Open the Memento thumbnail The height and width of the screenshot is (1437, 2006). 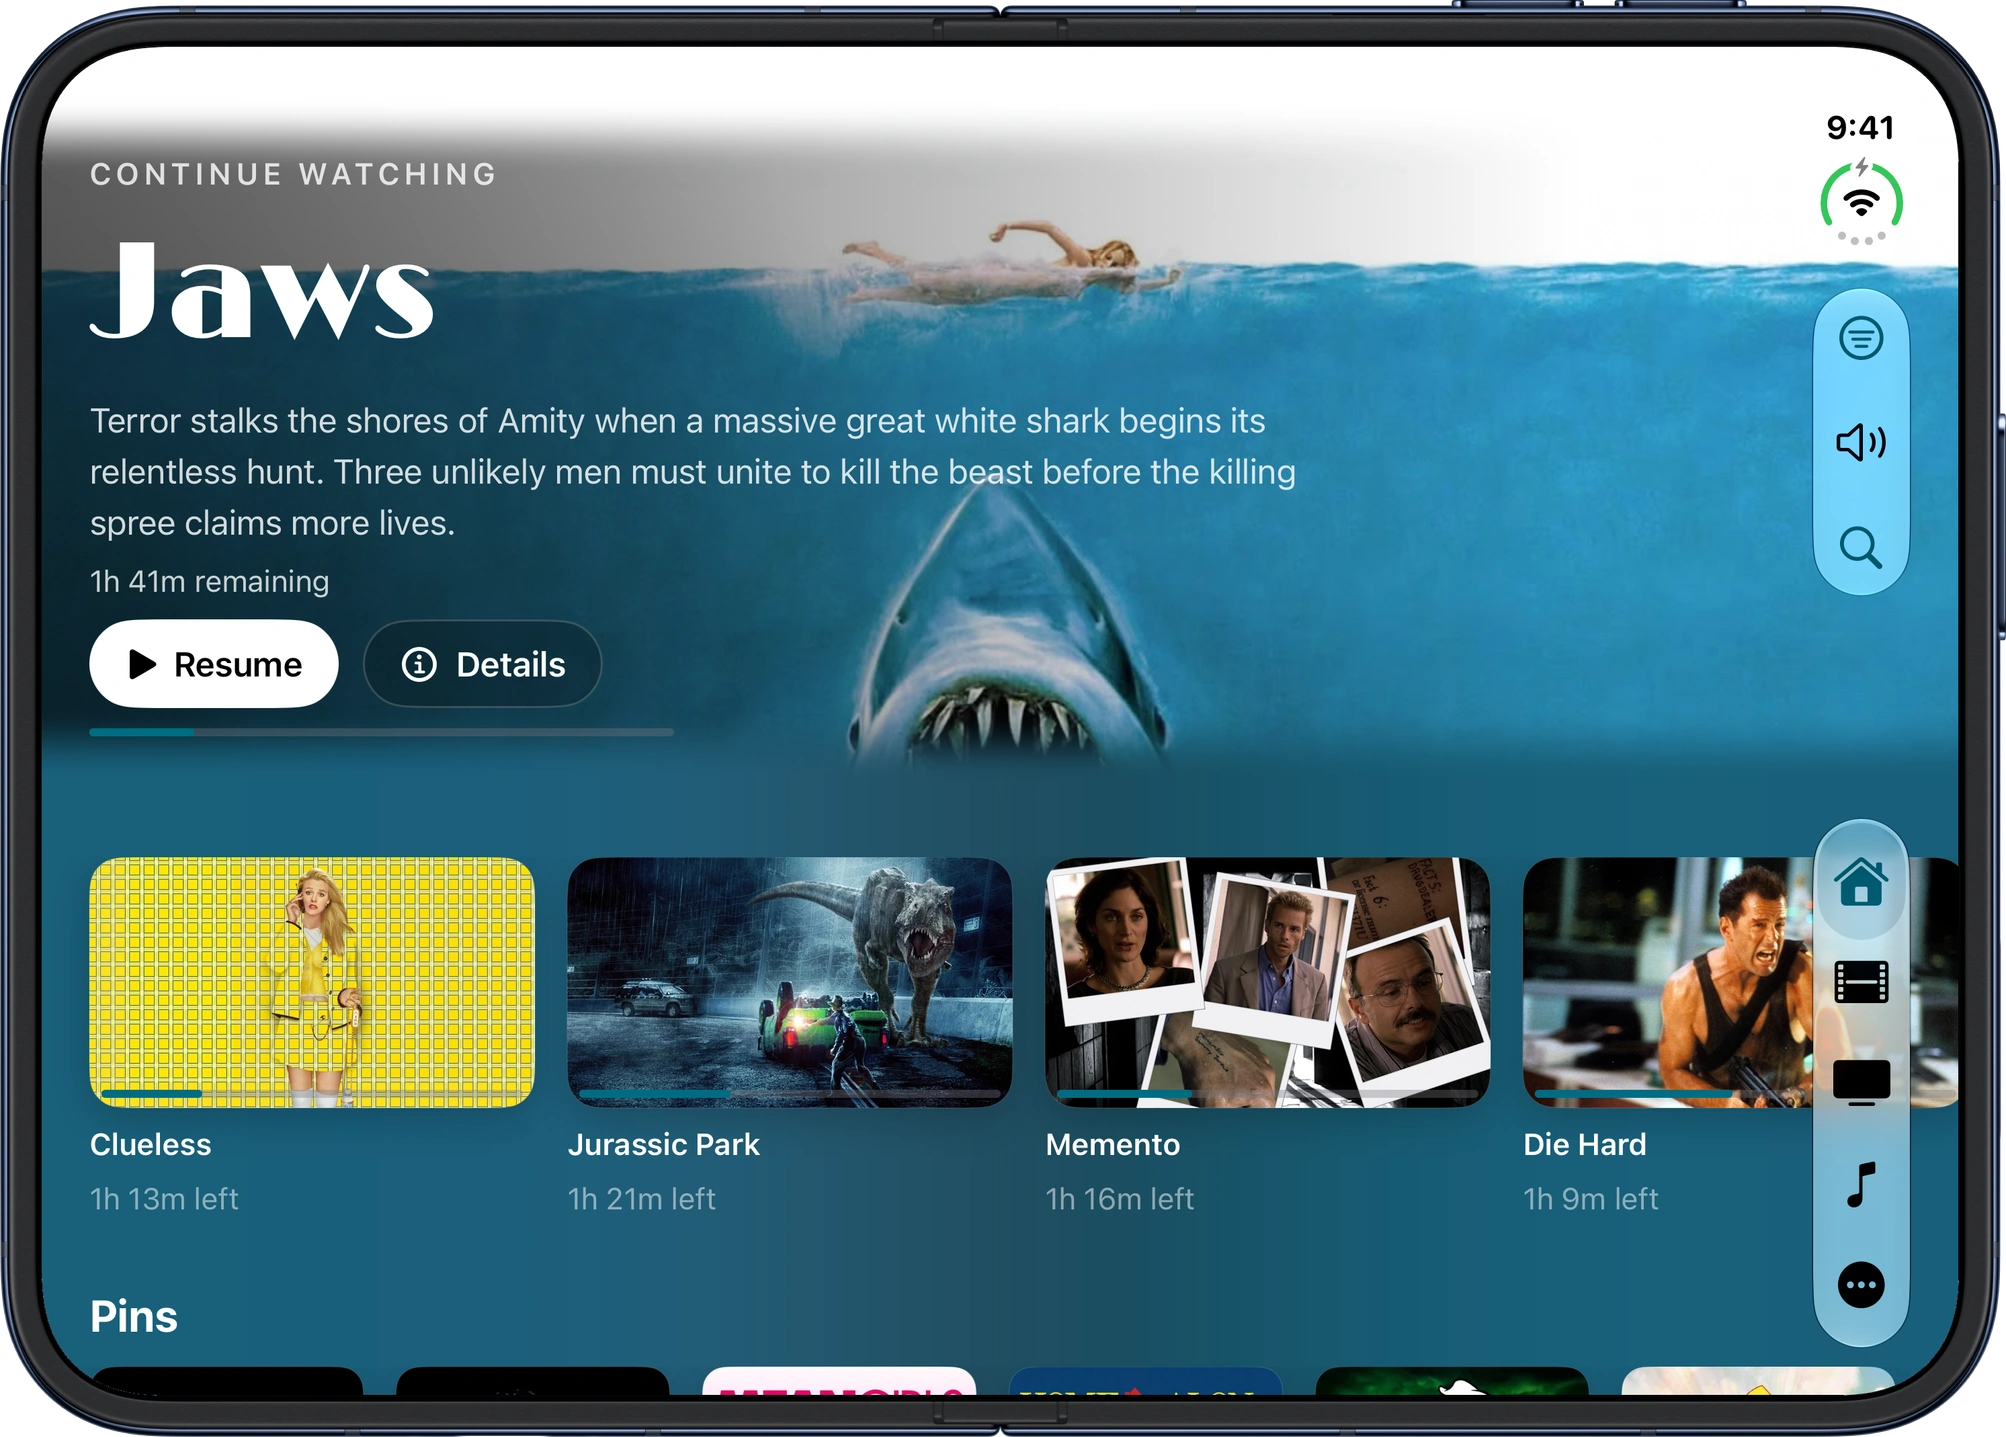point(1268,982)
